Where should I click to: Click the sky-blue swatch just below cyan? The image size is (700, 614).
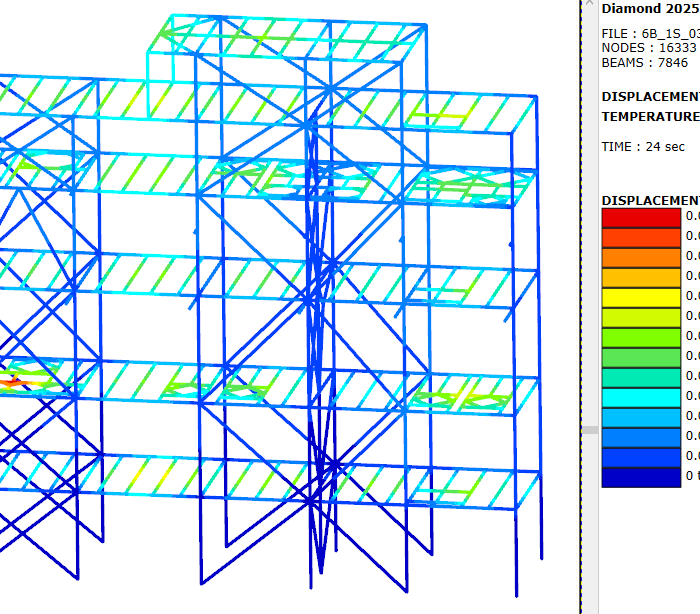[x=640, y=417]
